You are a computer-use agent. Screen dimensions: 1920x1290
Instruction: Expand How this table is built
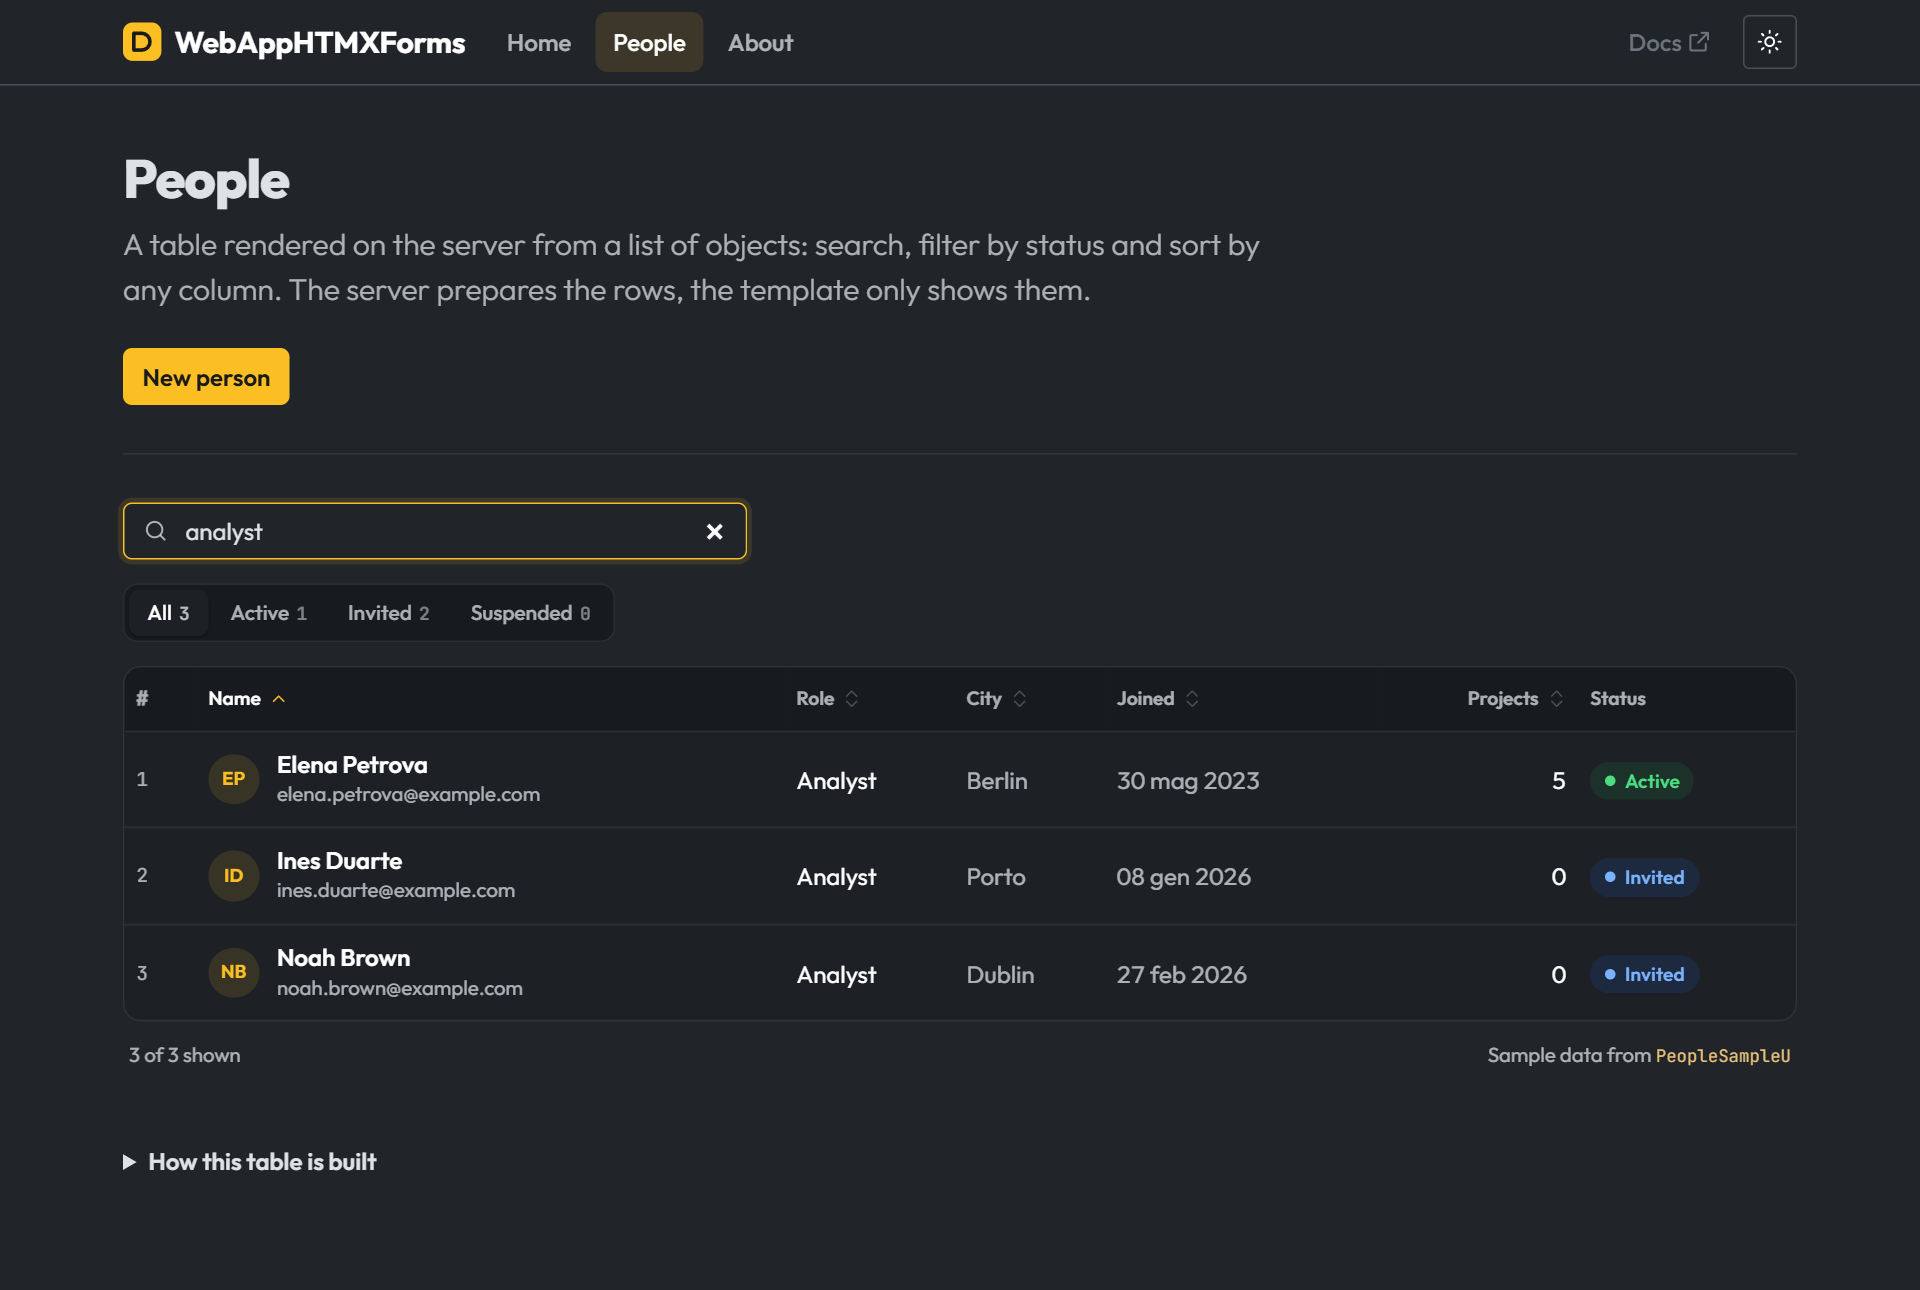[x=250, y=1162]
